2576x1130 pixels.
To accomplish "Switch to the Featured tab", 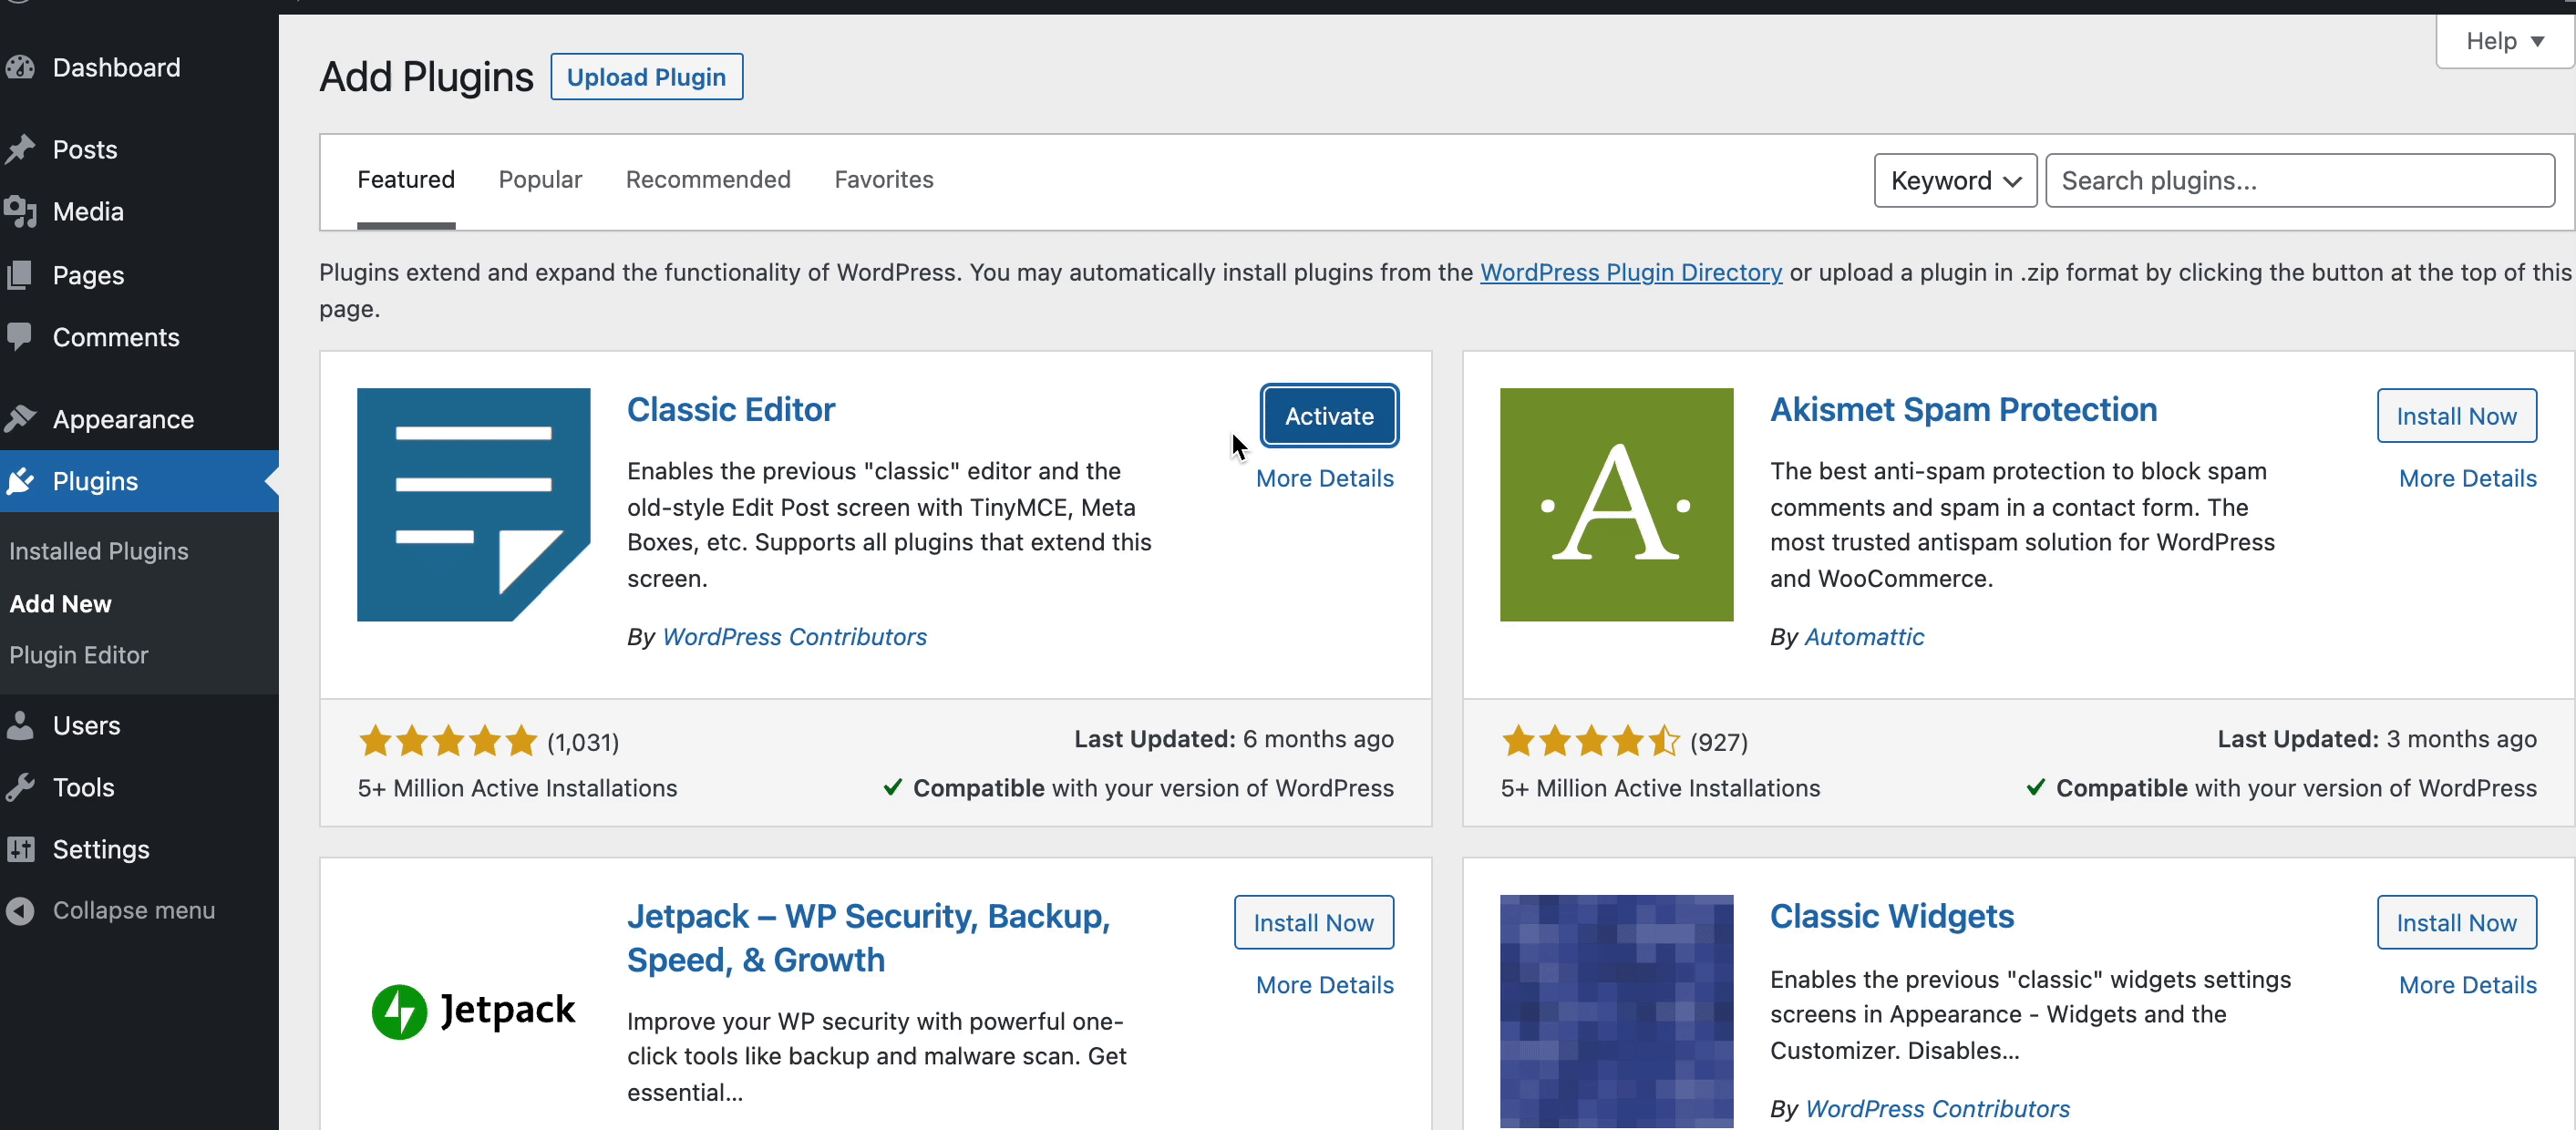I will coord(406,179).
